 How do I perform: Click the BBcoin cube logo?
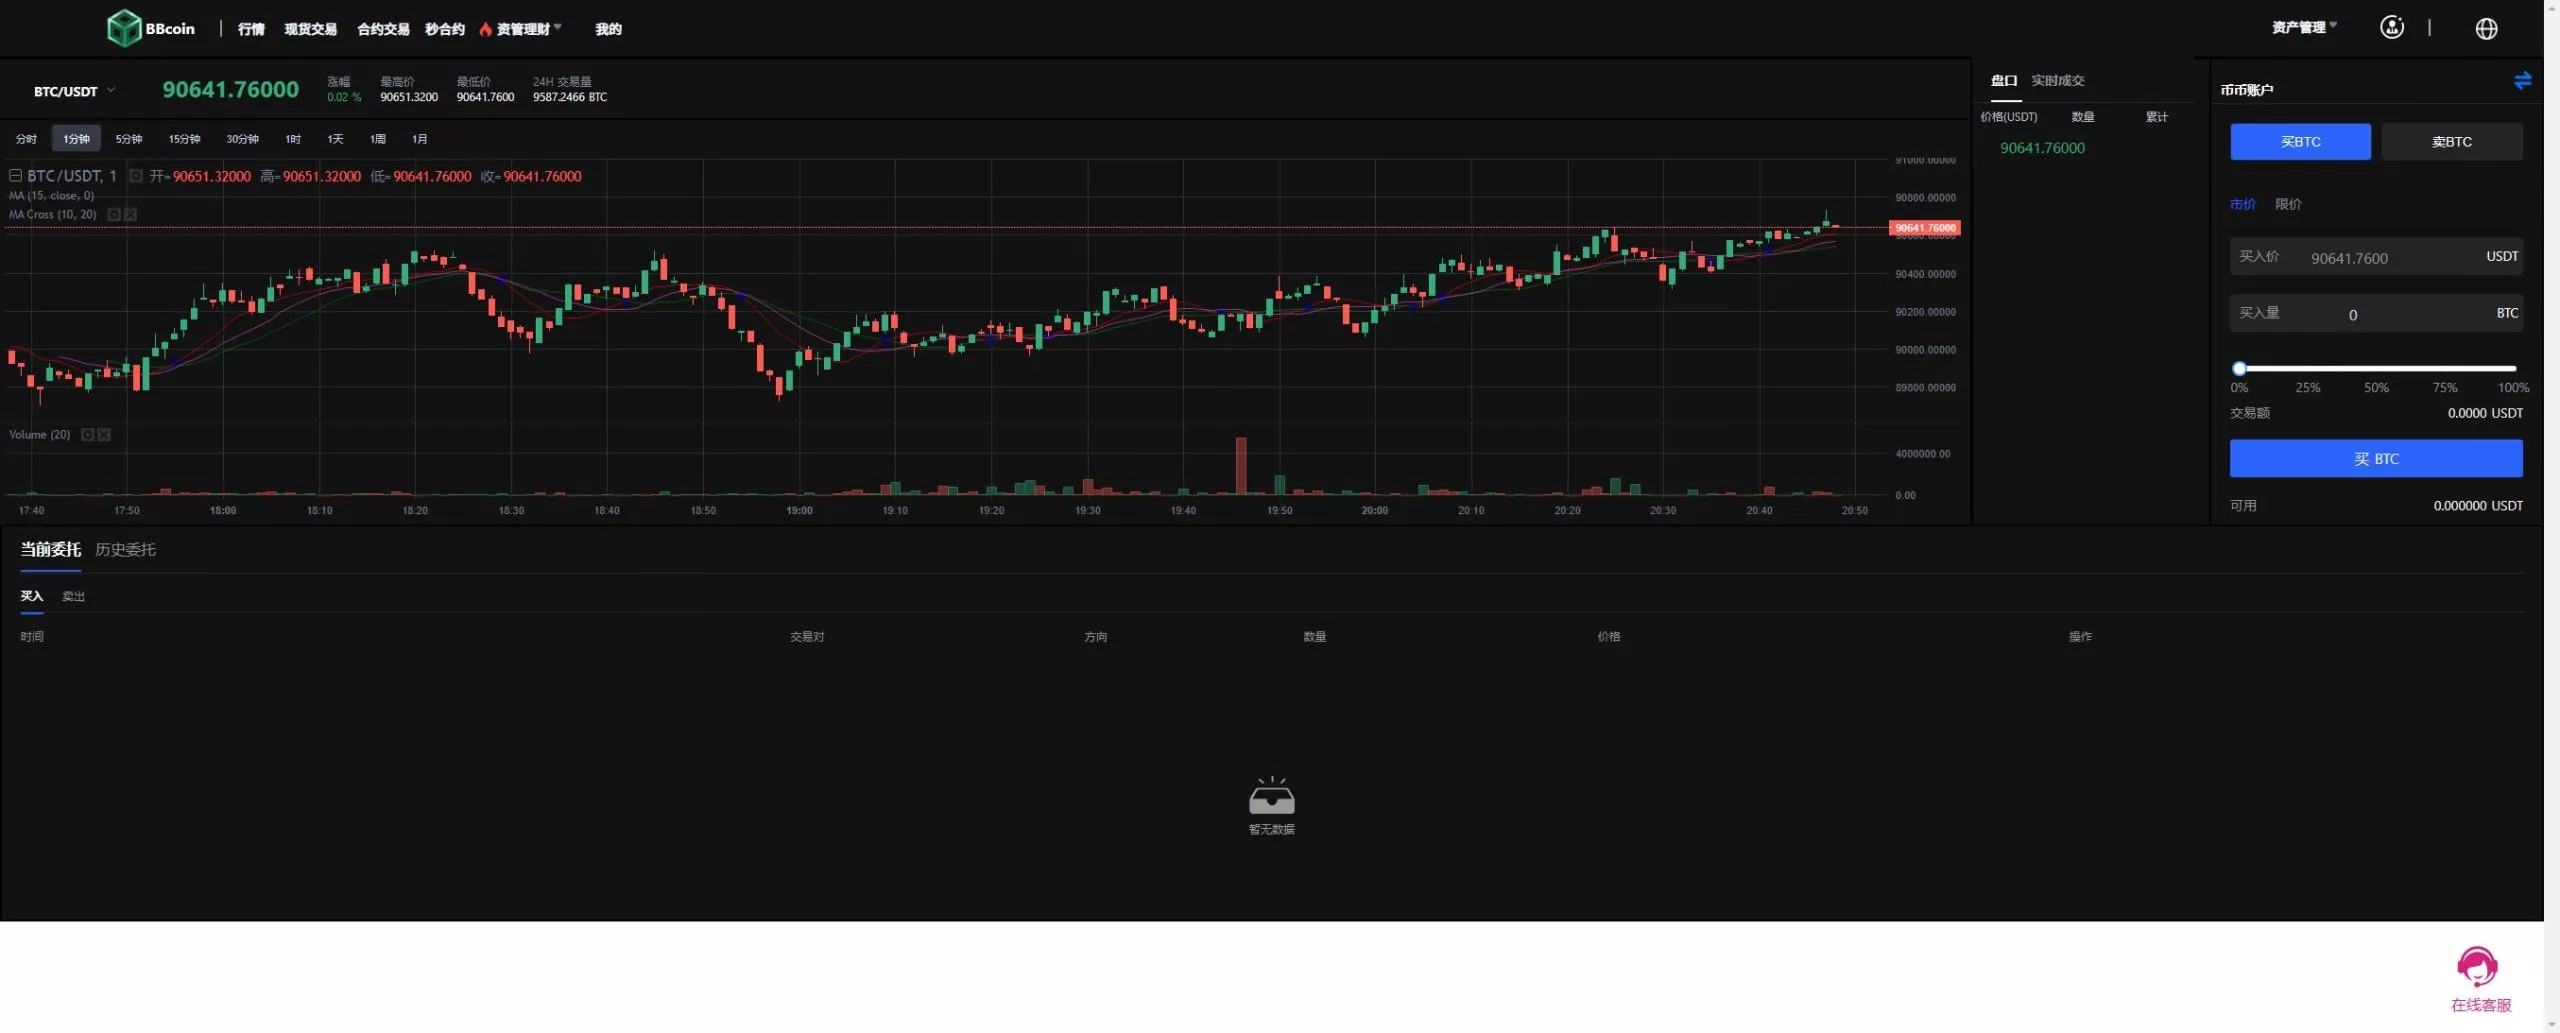click(124, 28)
